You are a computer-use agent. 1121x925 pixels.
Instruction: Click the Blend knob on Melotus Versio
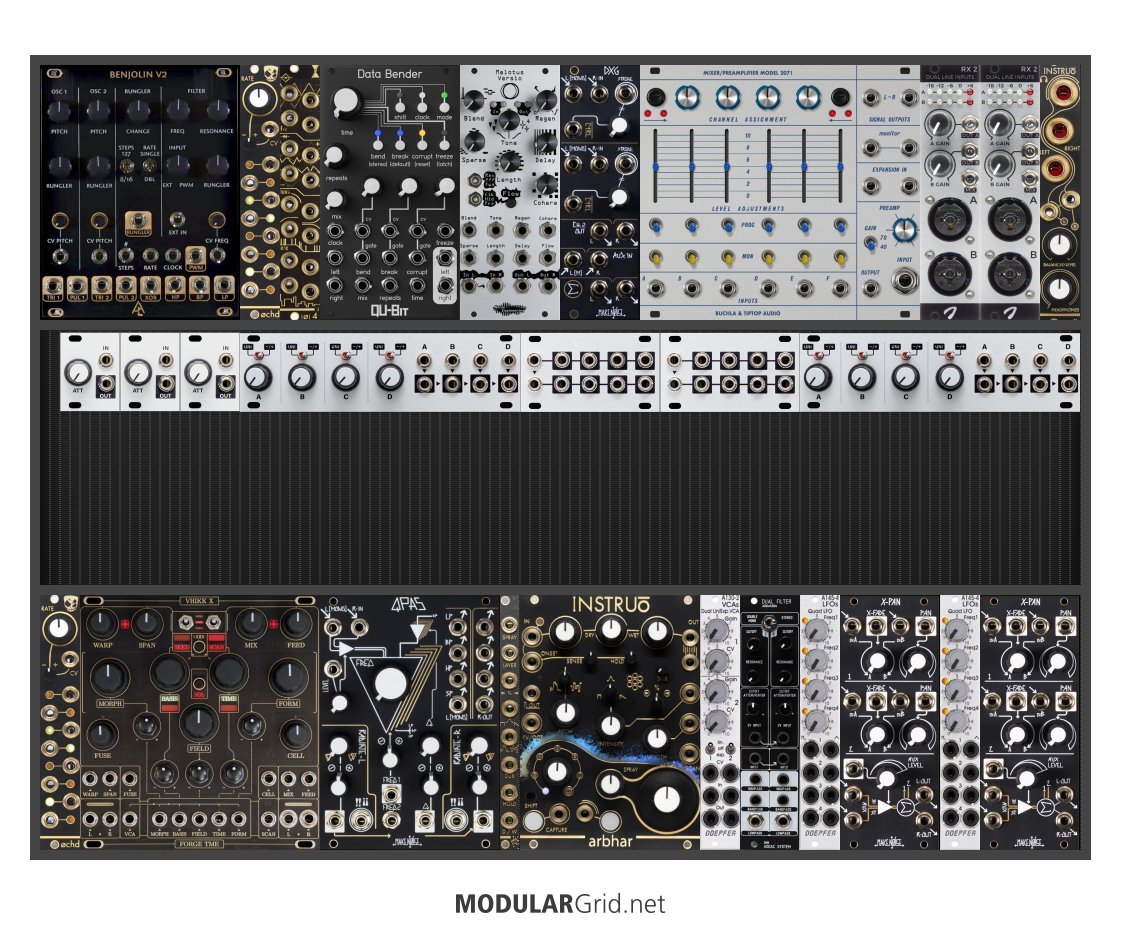point(474,101)
